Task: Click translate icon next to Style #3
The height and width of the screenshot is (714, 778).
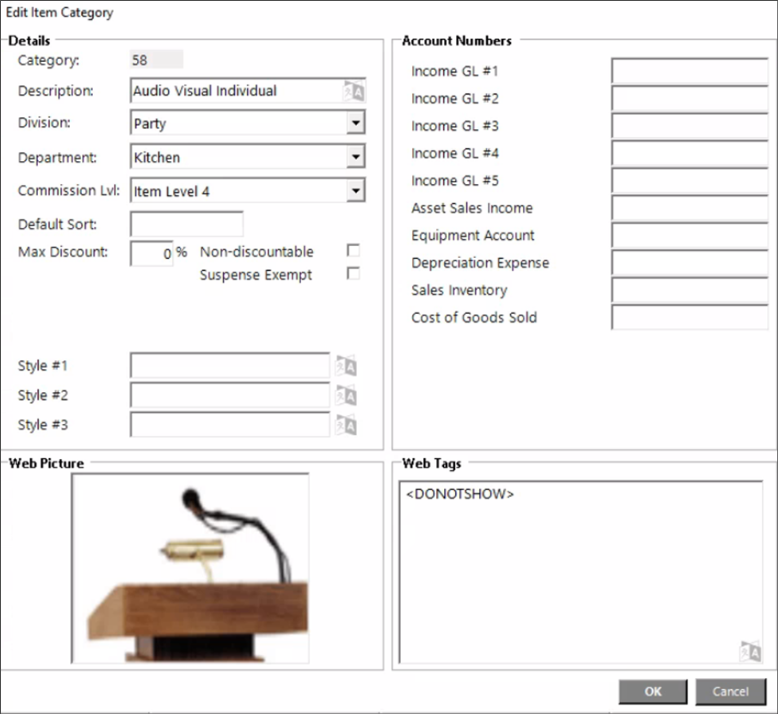Action: [347, 425]
